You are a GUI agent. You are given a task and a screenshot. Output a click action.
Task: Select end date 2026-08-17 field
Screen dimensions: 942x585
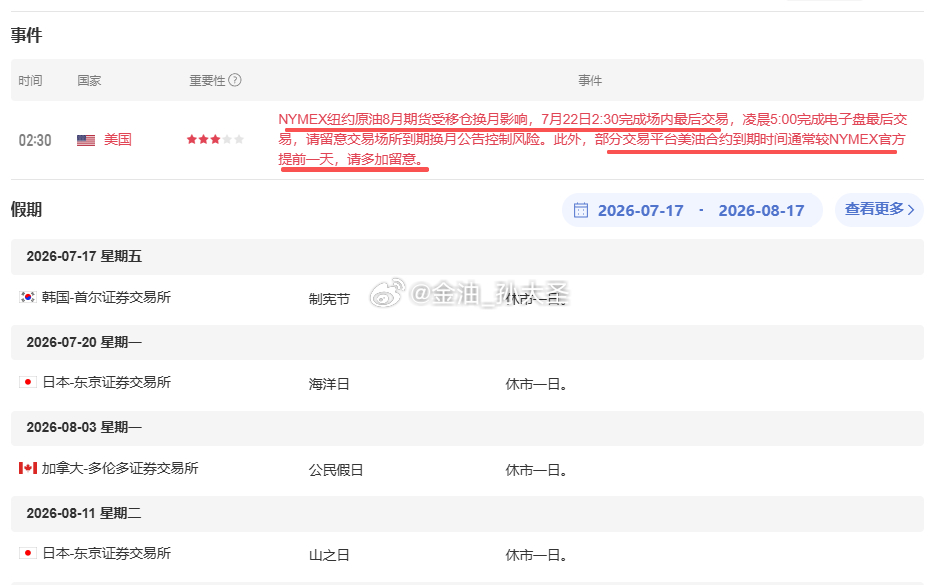click(761, 211)
